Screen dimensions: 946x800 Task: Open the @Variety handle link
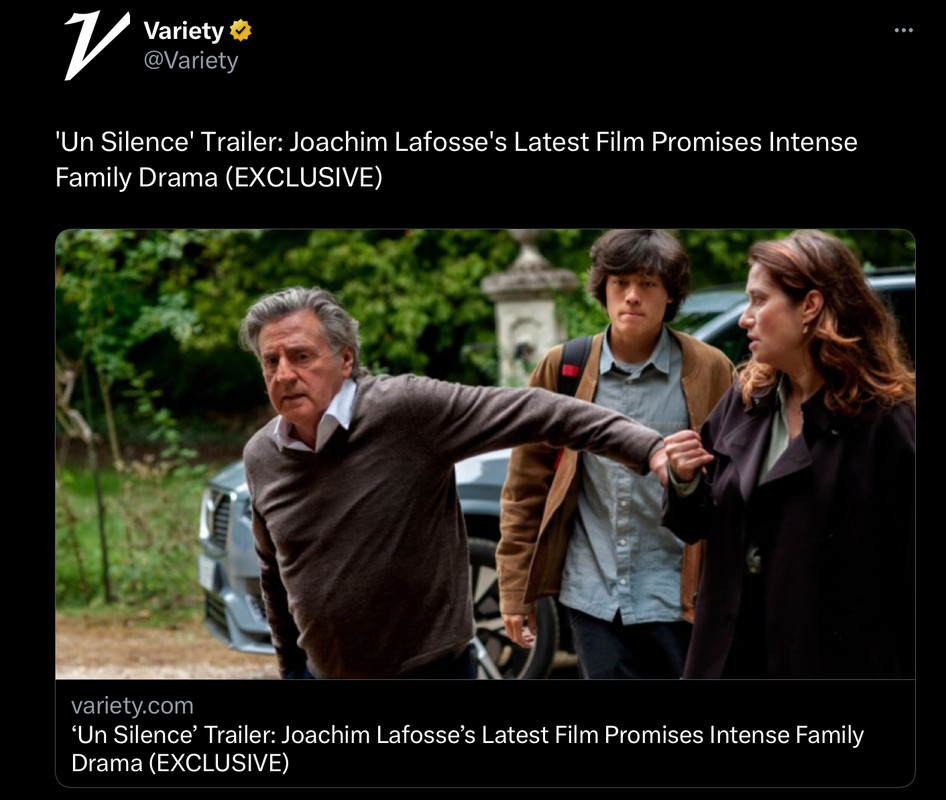191,60
